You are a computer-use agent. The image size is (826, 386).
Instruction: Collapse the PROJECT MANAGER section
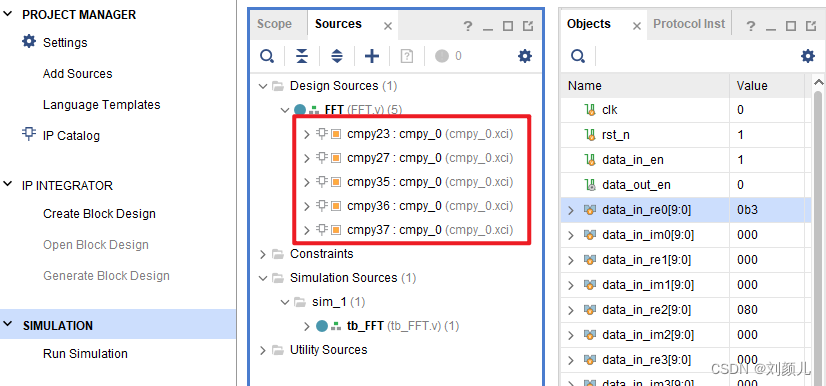[8, 14]
